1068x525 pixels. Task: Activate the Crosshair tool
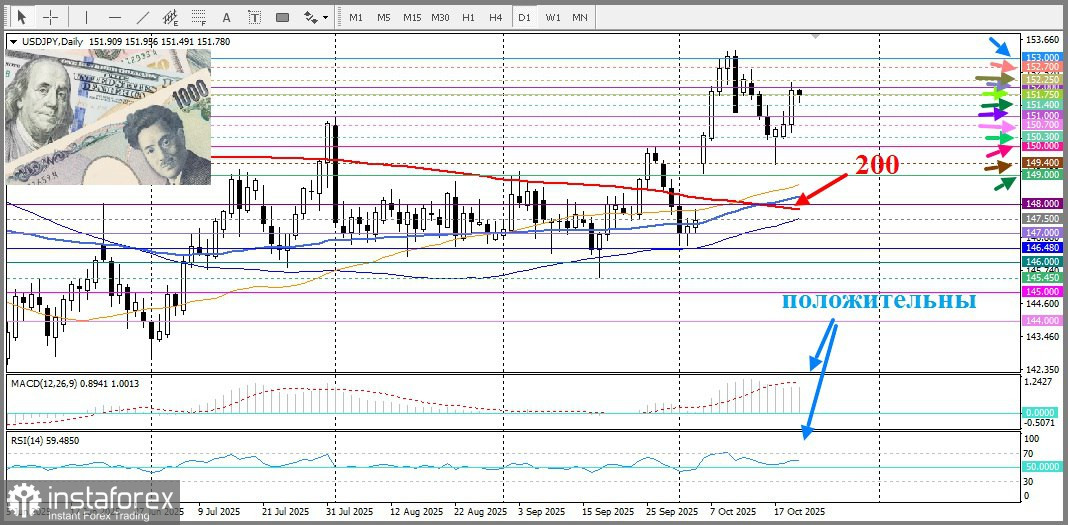pyautogui.click(x=50, y=17)
